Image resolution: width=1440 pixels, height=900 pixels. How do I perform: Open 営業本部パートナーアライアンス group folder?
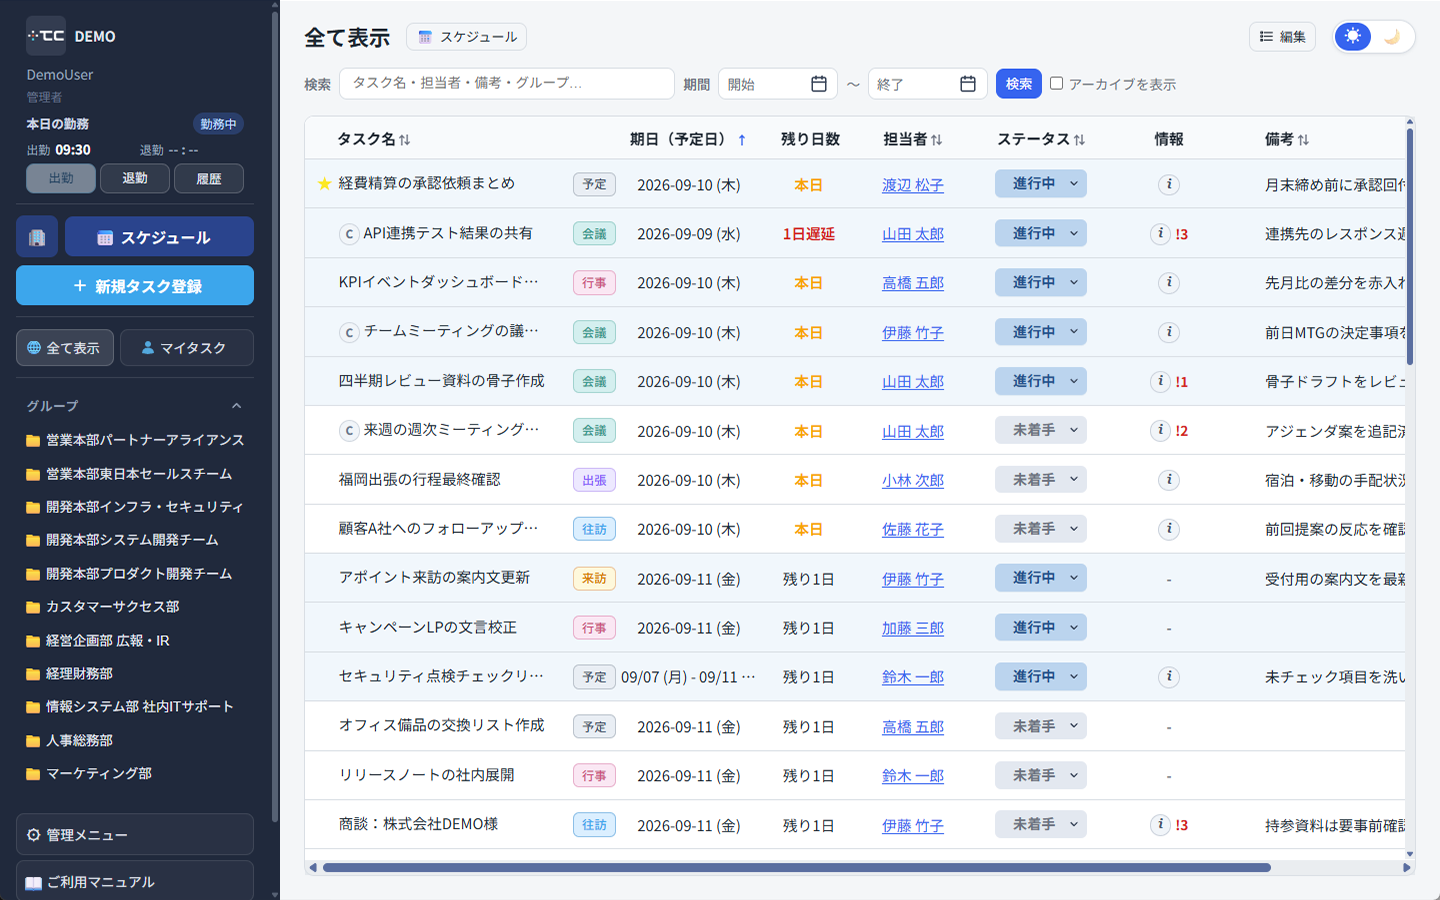click(135, 440)
